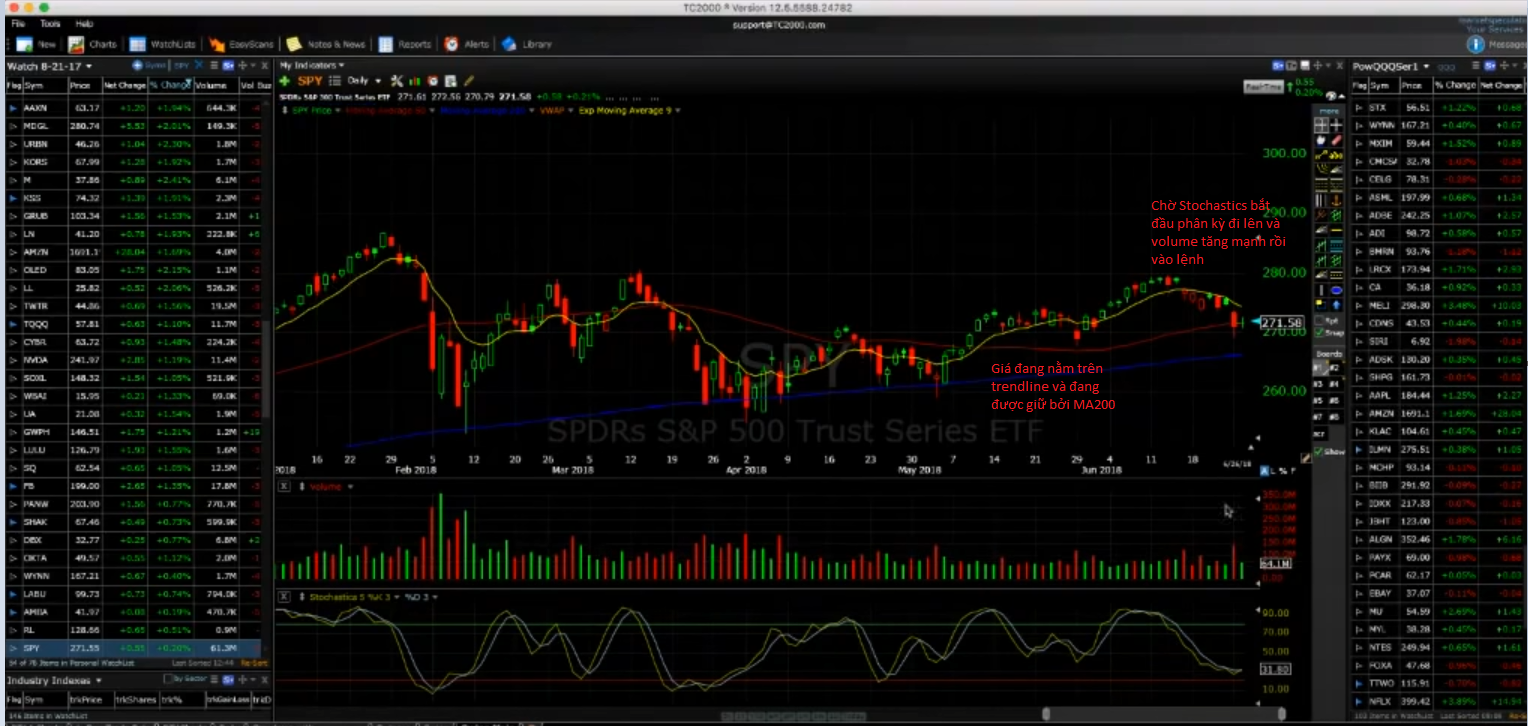Open the Reports toolbar button

pos(405,44)
